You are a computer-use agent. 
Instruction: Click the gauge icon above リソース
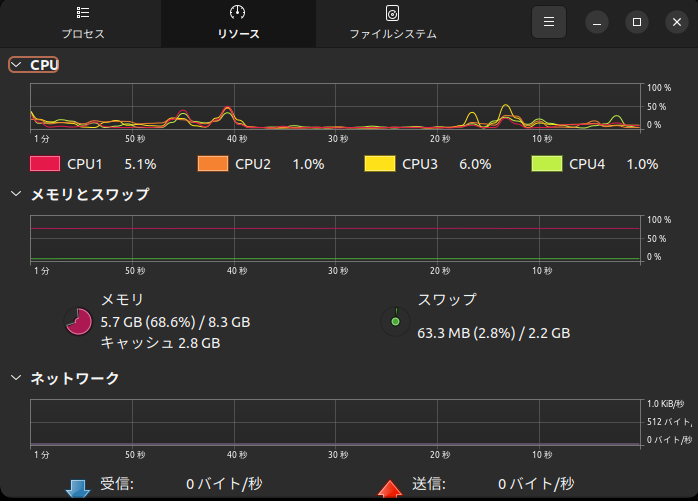point(237,12)
